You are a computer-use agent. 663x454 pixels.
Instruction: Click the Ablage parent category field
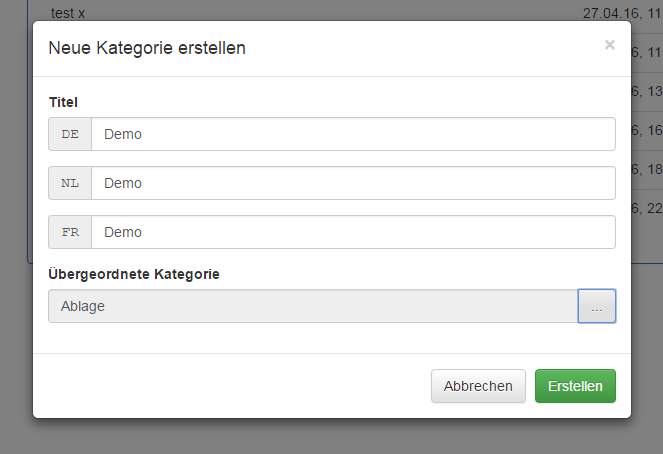pos(312,306)
